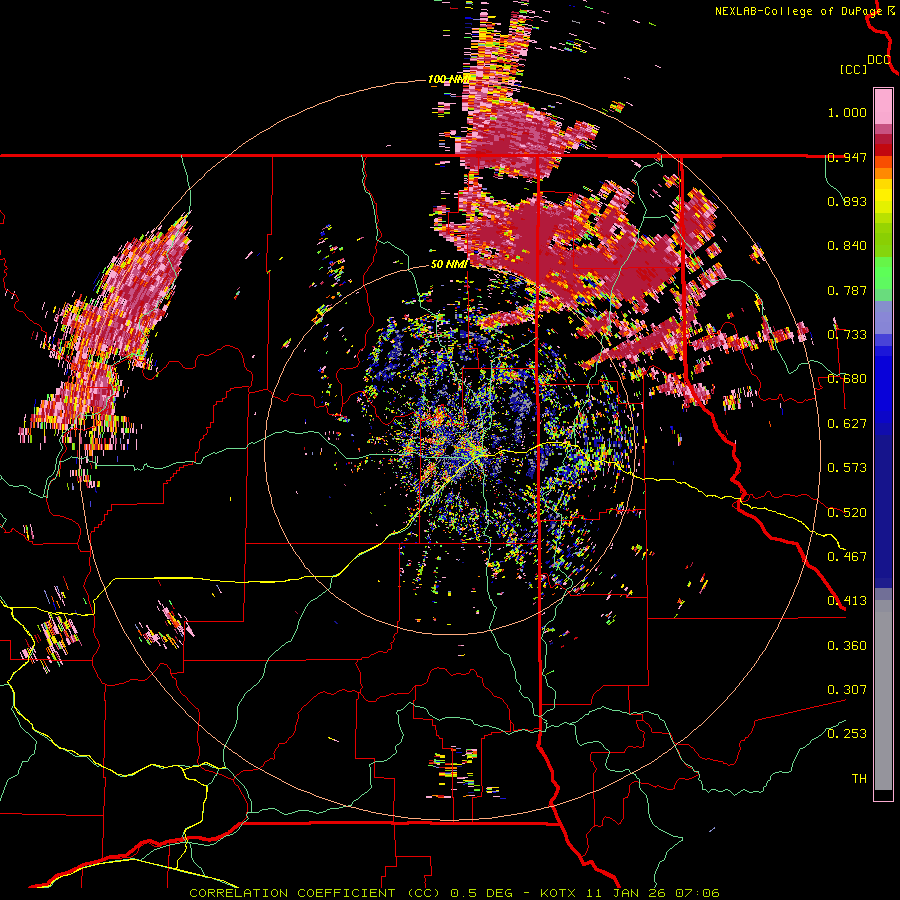Click the 0.840 value on the color scale
Screen dimensions: 900x900
[847, 246]
